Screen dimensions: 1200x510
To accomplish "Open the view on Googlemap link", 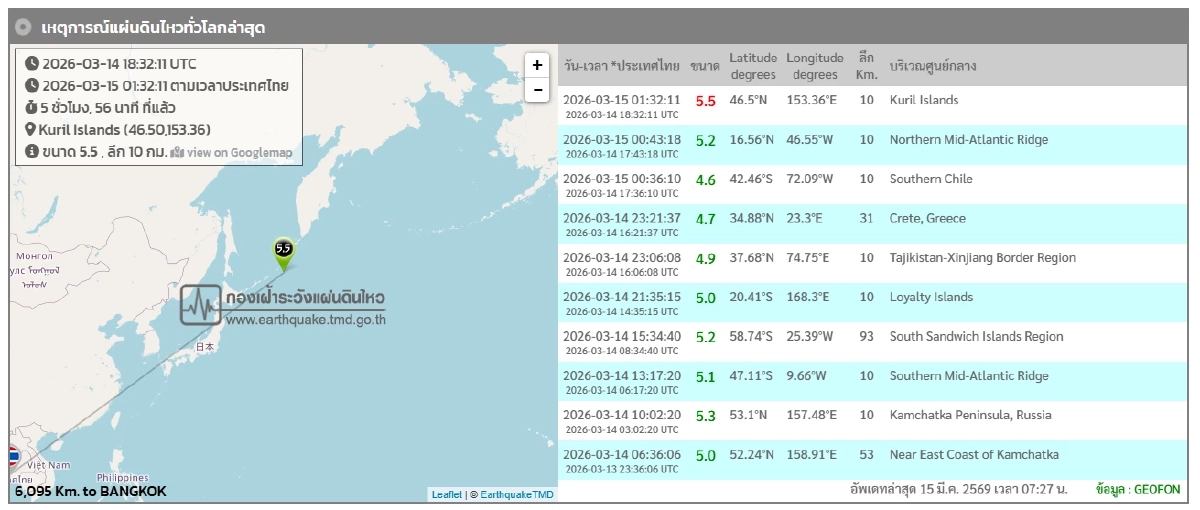I will point(239,153).
